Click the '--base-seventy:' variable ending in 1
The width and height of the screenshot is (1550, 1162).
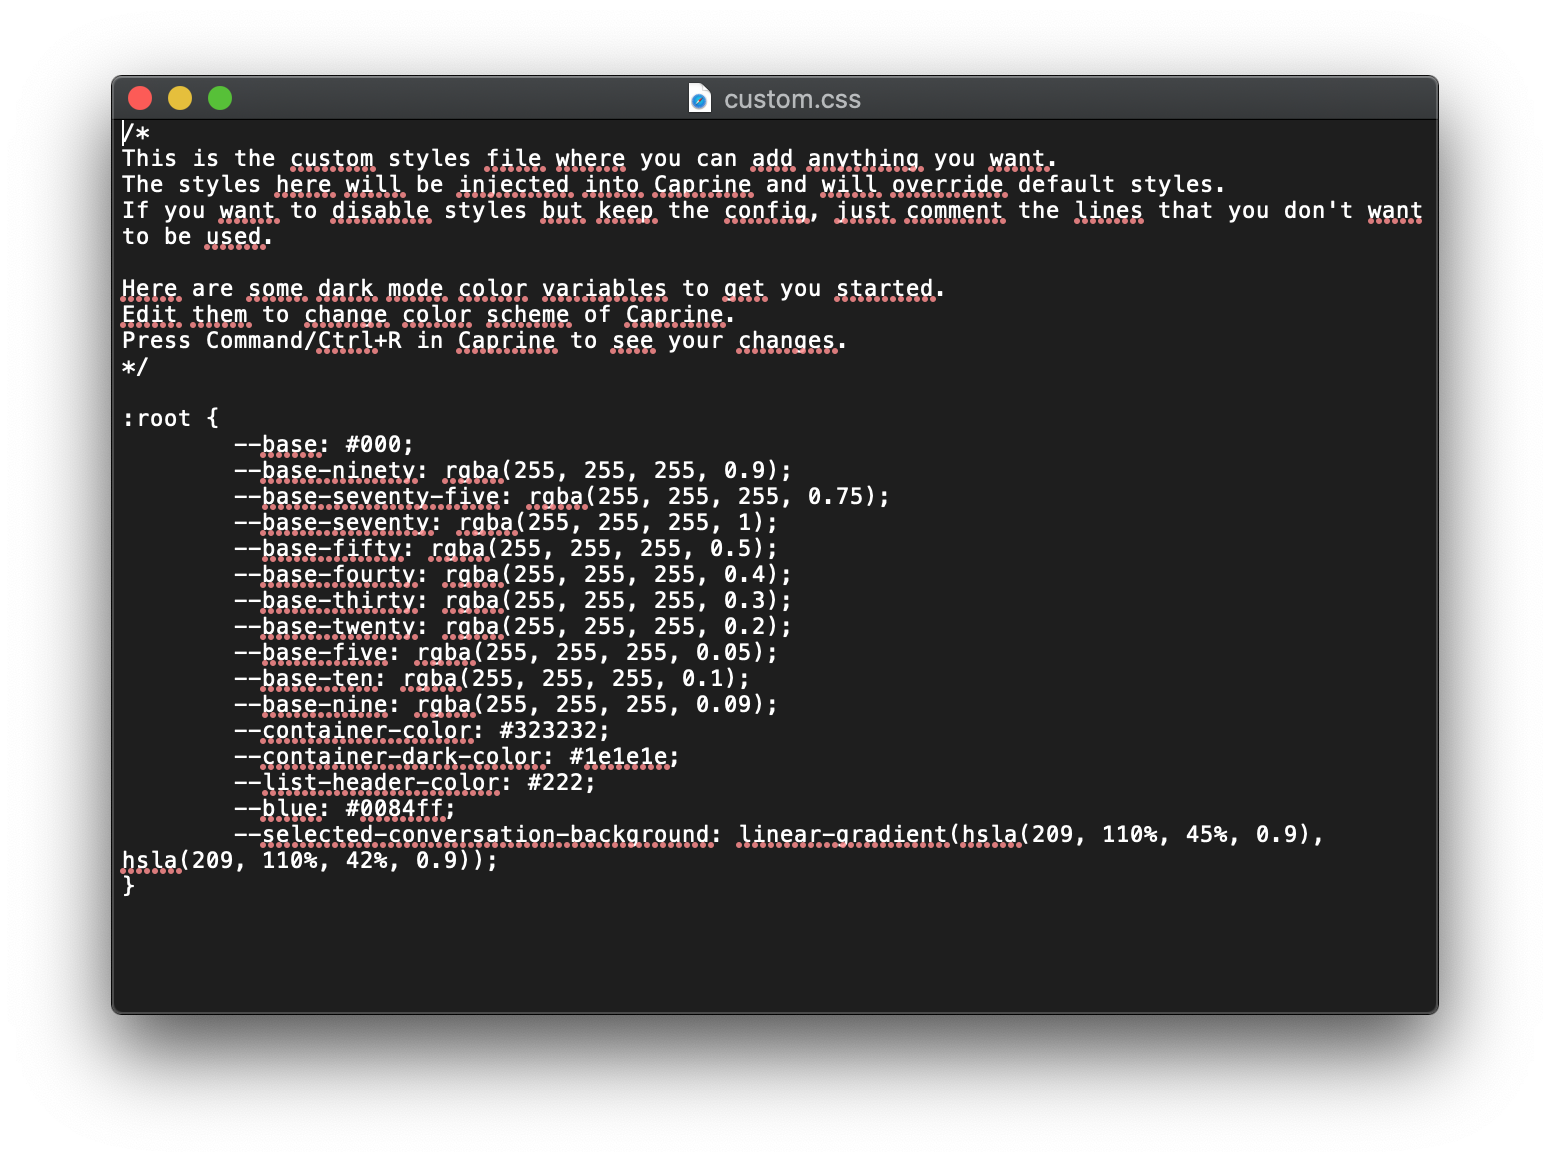point(505,522)
